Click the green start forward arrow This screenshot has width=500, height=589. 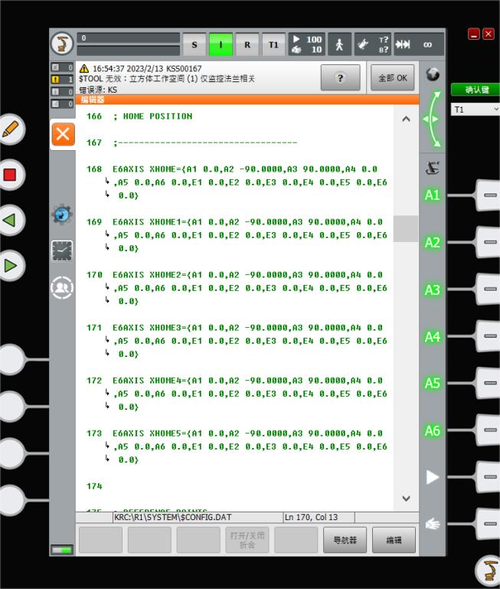point(10,266)
